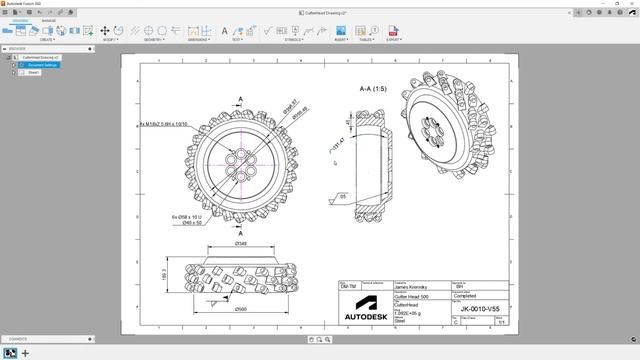This screenshot has height=360, width=640.
Task: Click the Pan hand icon
Action: [x=311, y=340]
